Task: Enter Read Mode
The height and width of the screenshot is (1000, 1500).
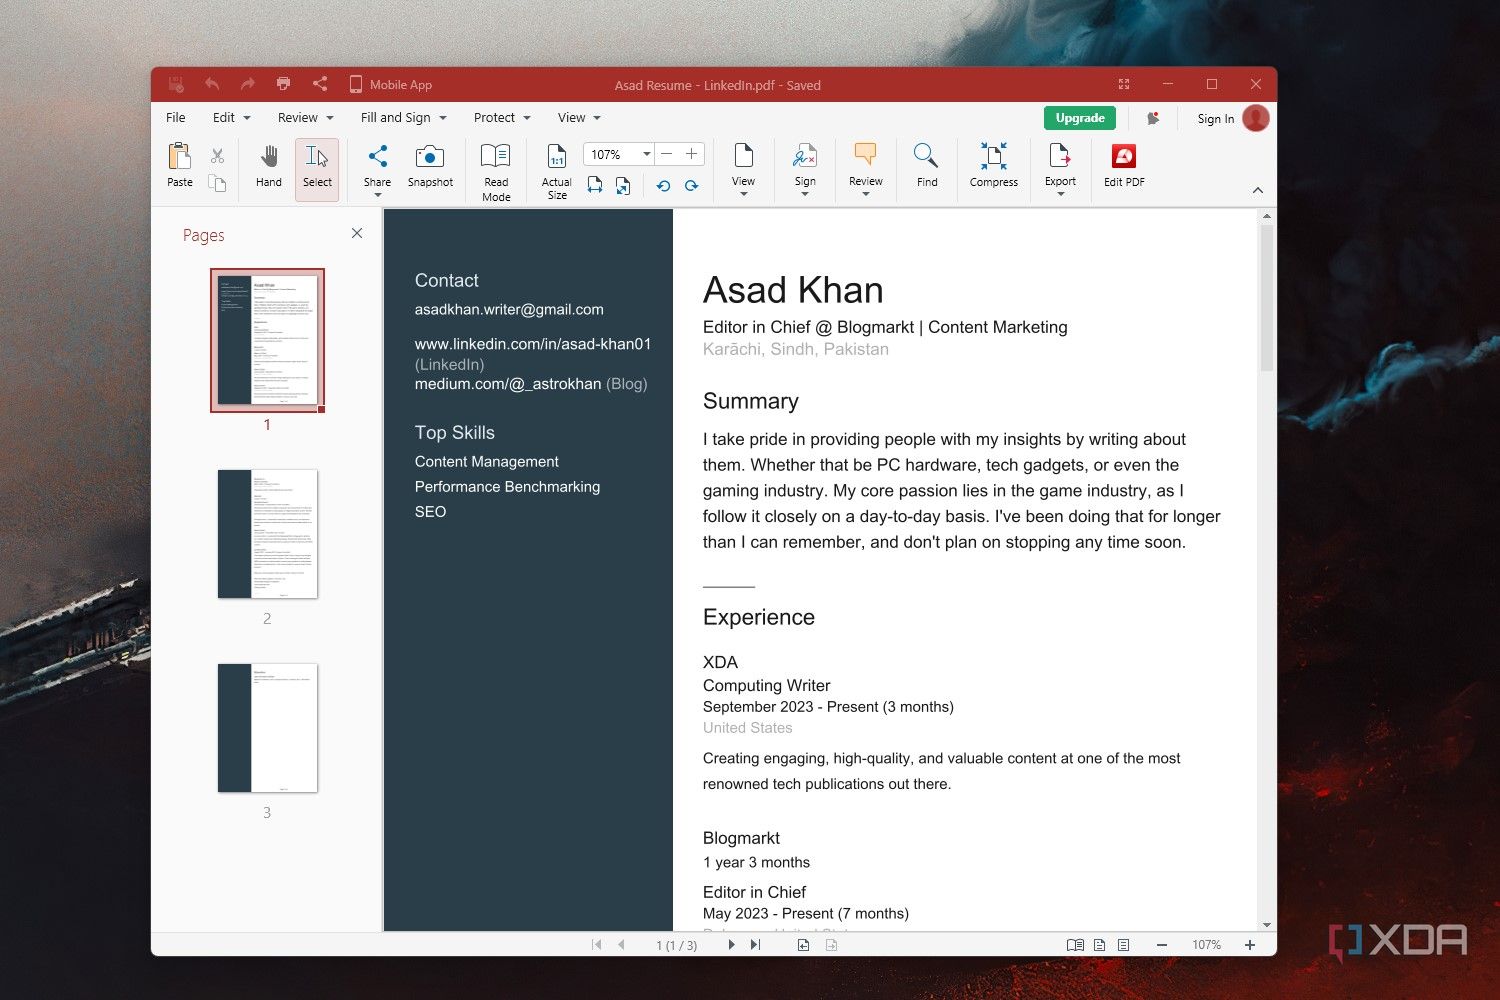Action: [496, 172]
